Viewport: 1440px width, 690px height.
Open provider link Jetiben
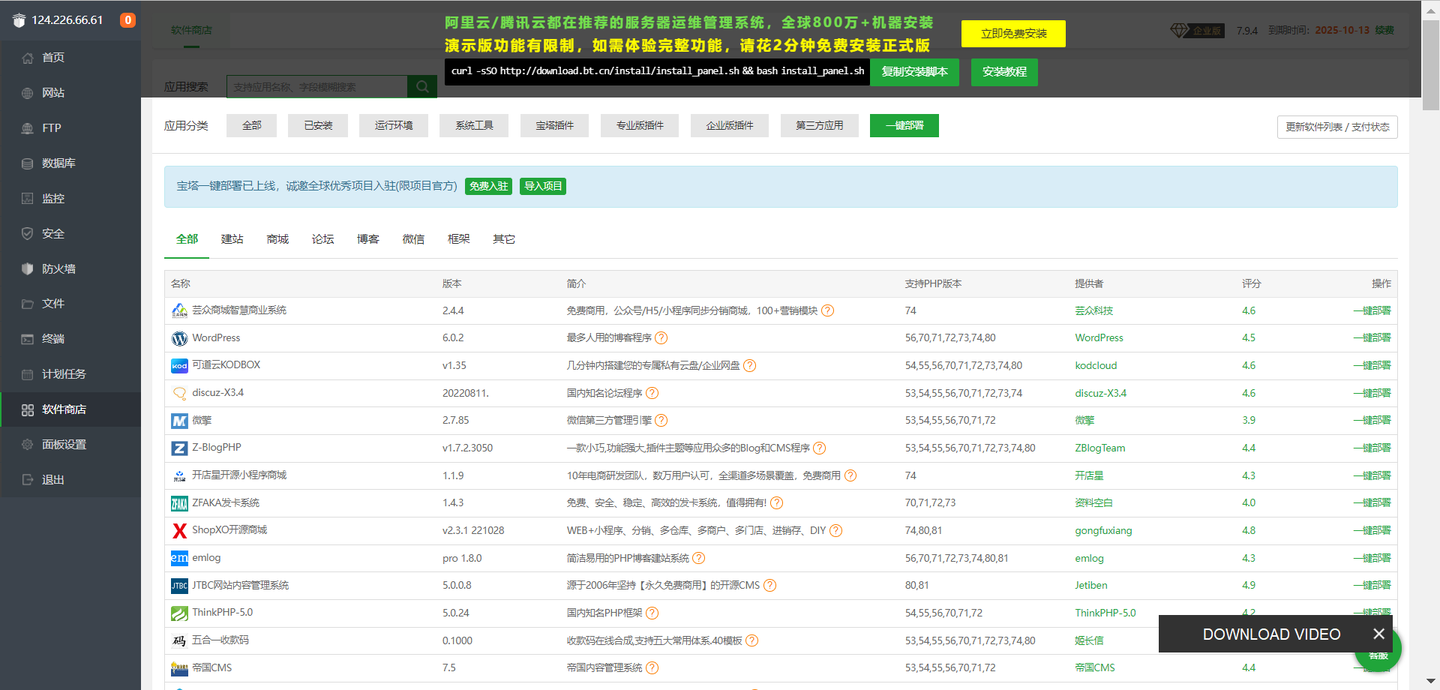point(1091,585)
